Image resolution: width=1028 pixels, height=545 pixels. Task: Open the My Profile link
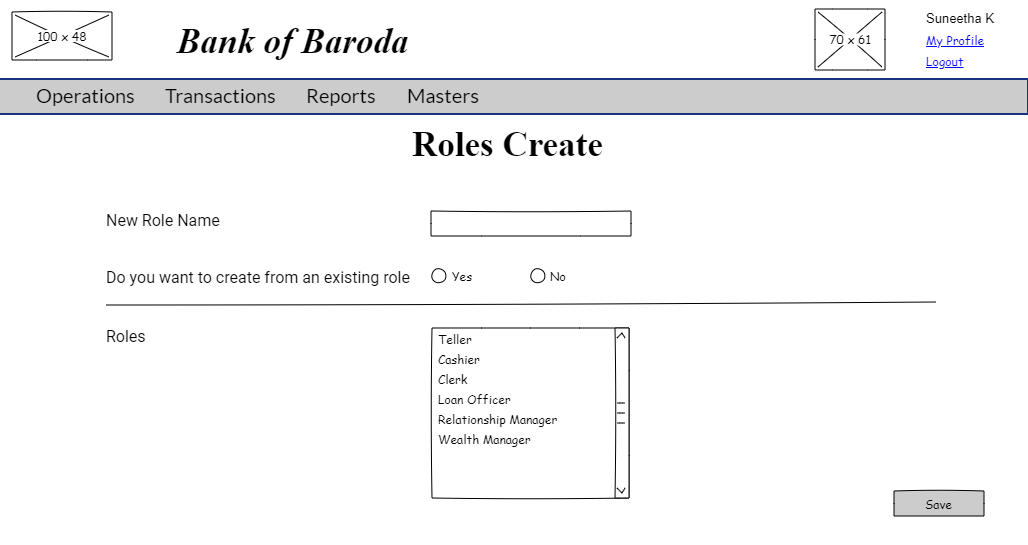pos(954,41)
